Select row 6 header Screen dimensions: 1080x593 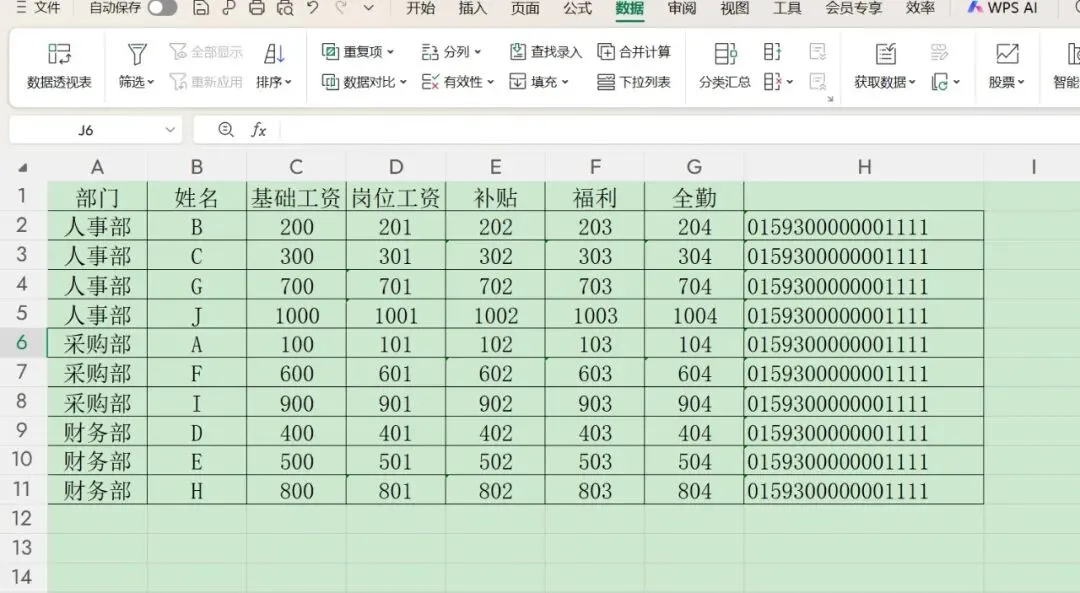[22, 342]
